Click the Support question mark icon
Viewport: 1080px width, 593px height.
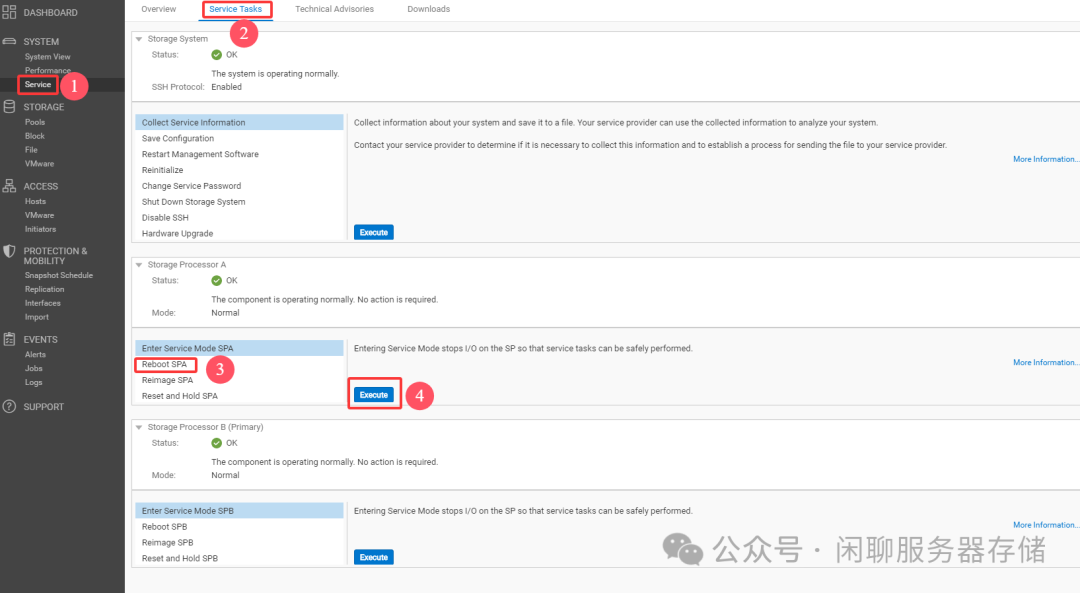click(x=9, y=406)
